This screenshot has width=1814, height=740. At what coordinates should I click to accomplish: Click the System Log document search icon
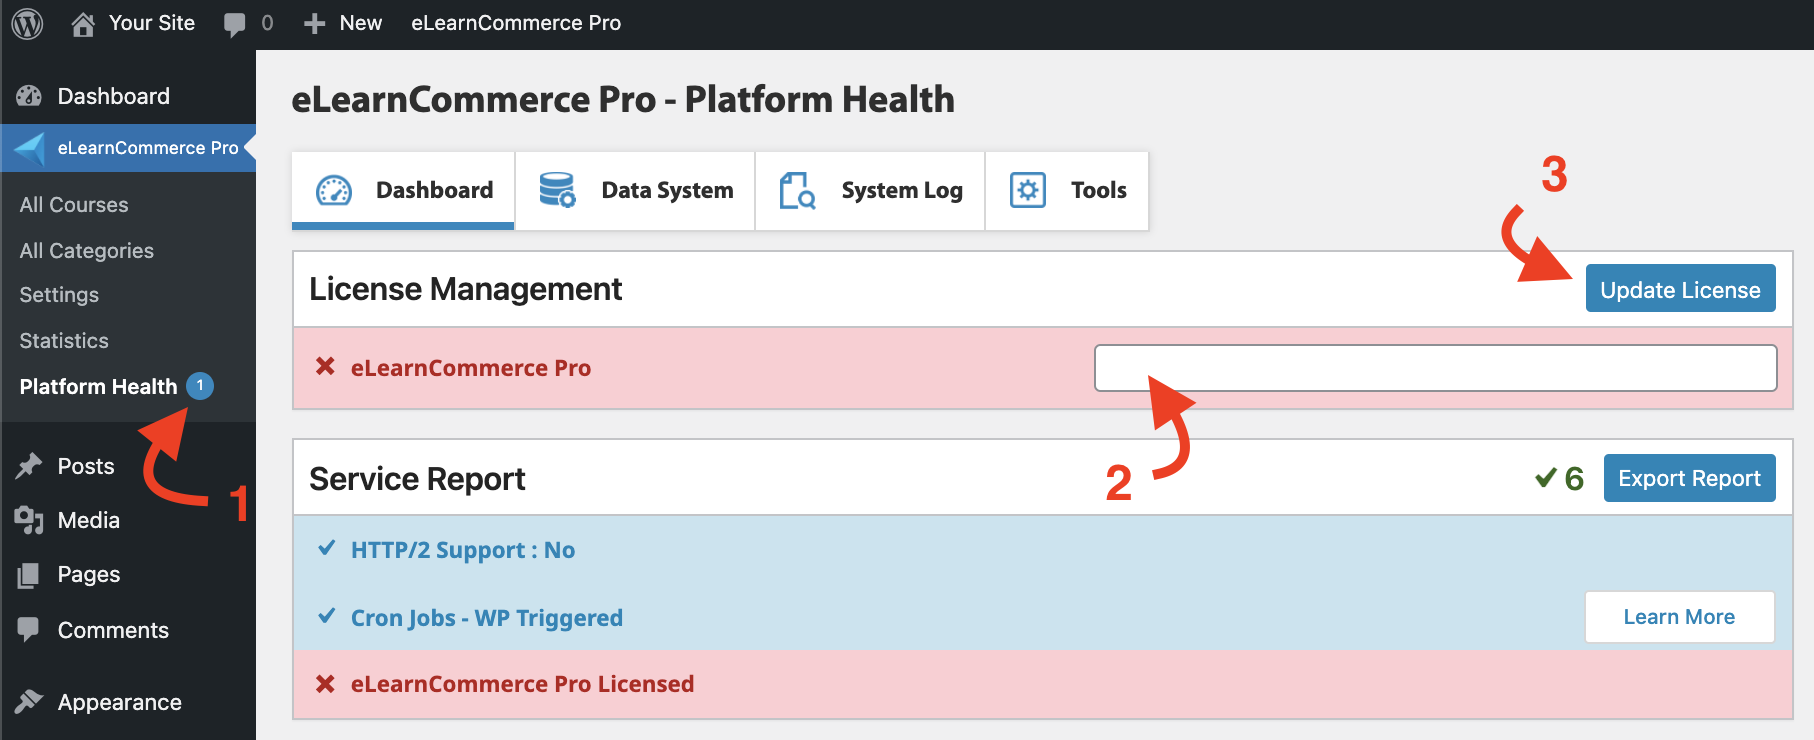(x=797, y=190)
